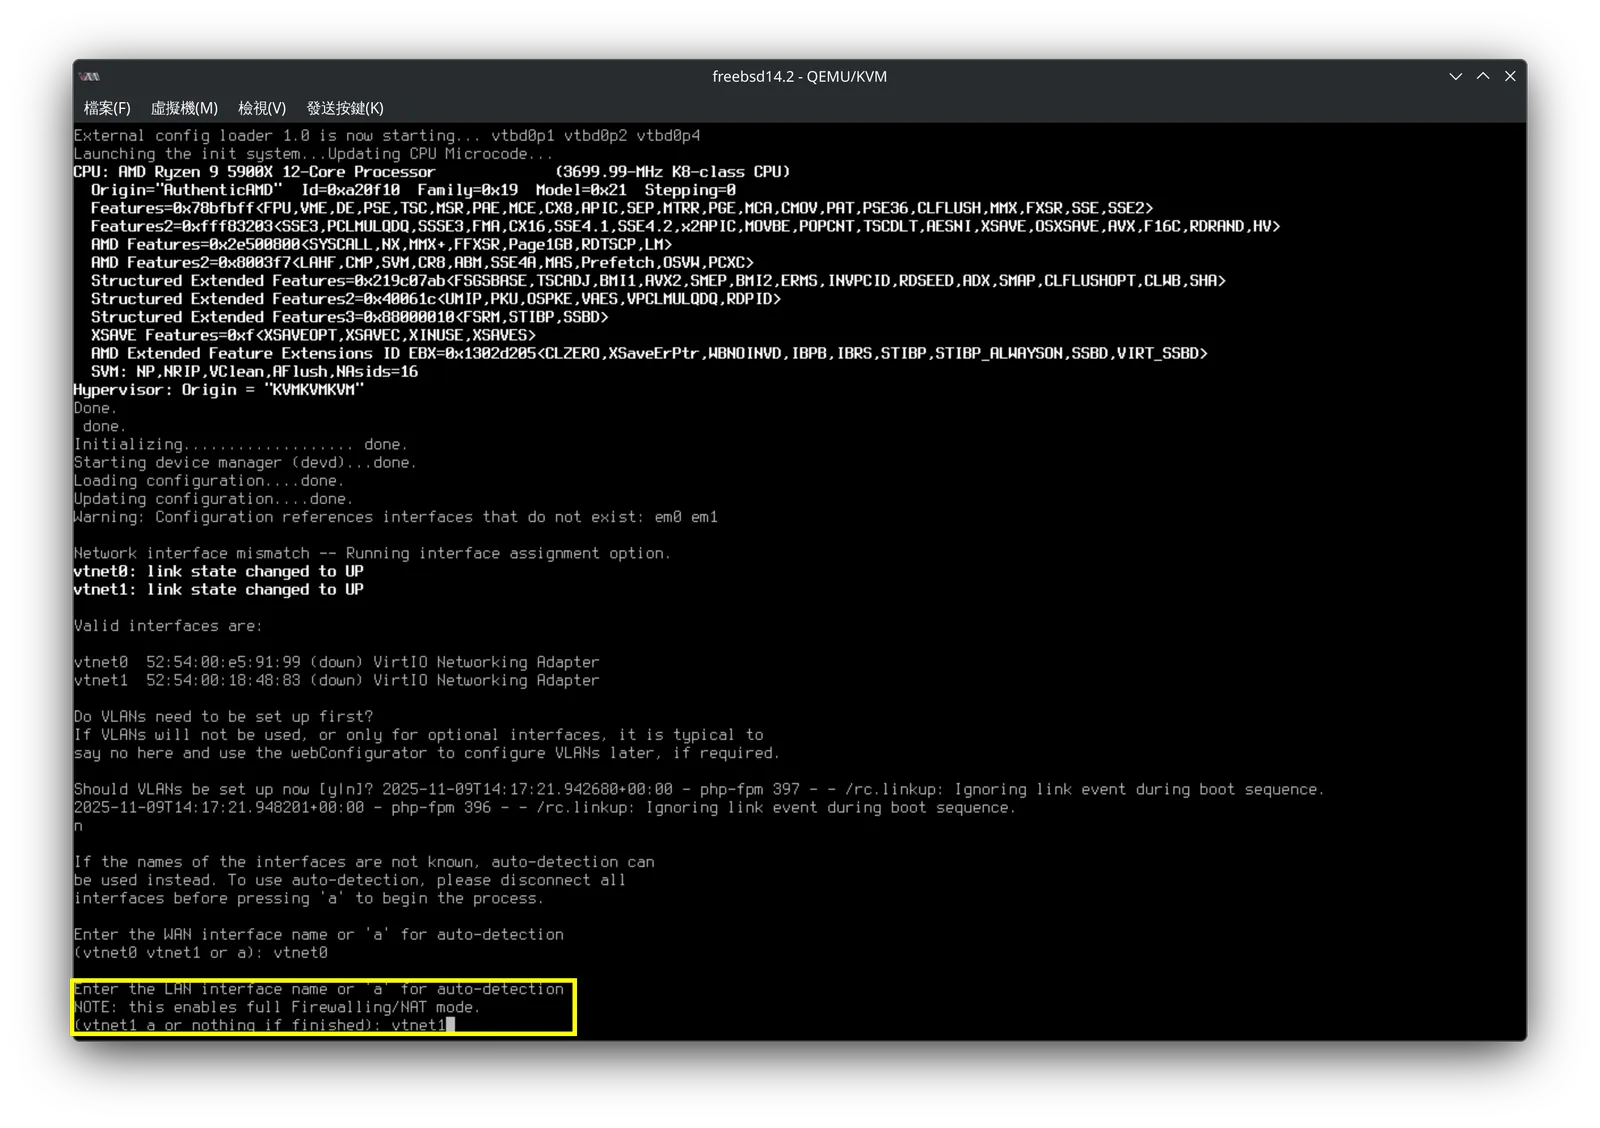Viewport: 1600px width, 1128px height.
Task: Click 'External config loader 1.0' line
Action: [387, 136]
